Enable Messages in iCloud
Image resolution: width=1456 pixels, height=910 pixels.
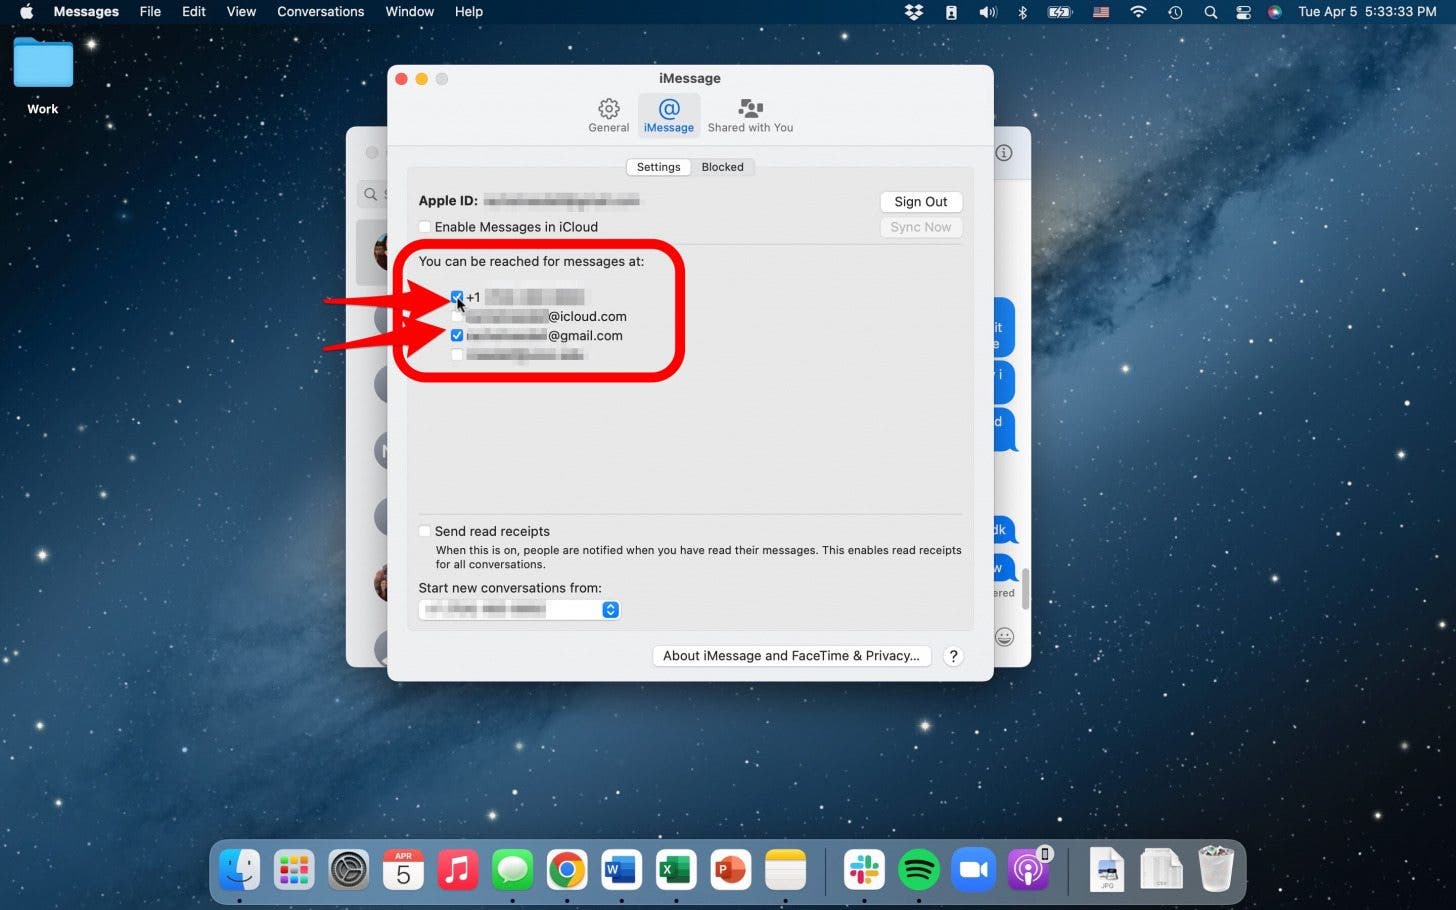[x=425, y=227]
